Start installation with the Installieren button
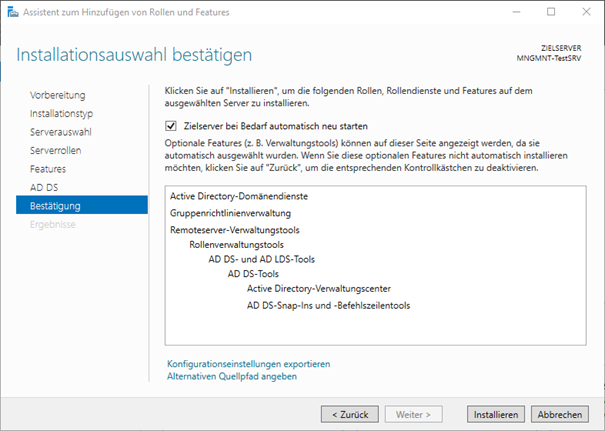Viewport: 605px width, 431px height. point(495,413)
